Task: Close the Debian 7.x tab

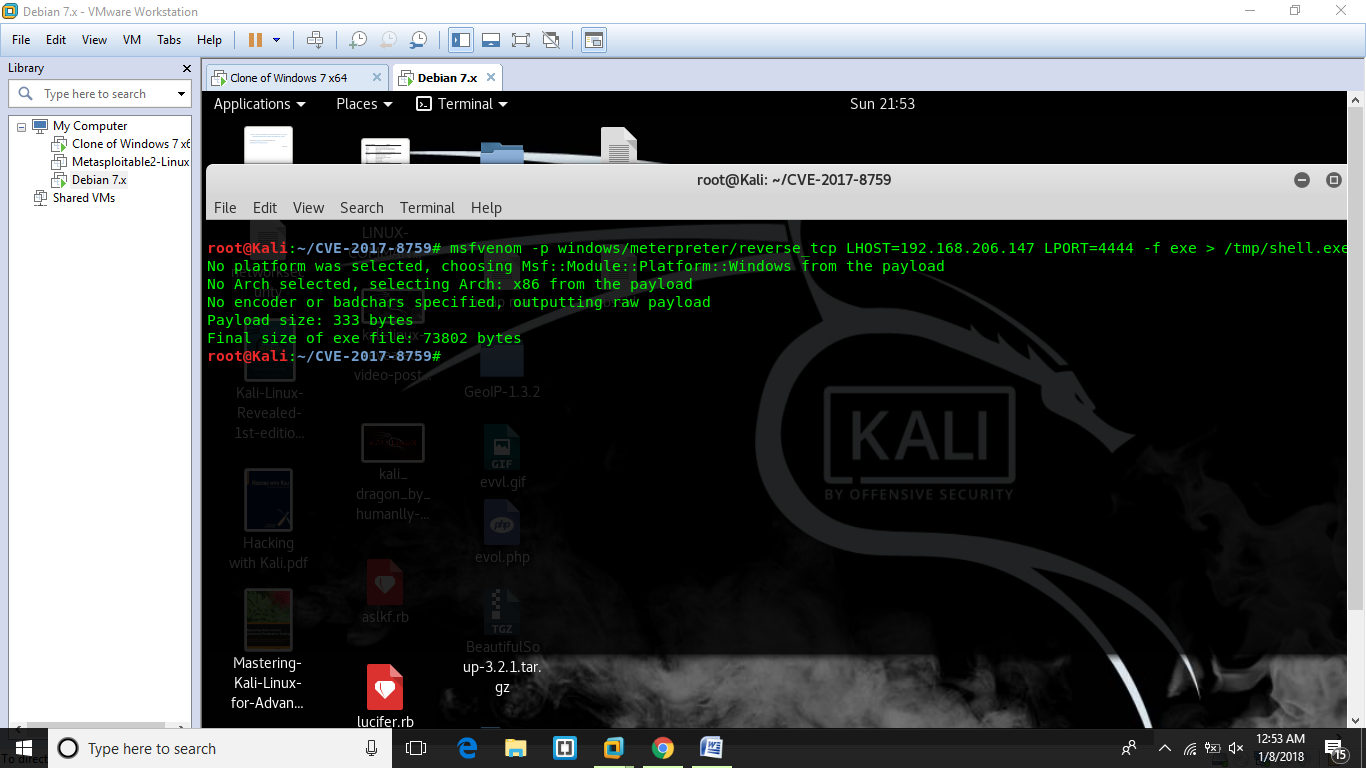Action: [490, 77]
